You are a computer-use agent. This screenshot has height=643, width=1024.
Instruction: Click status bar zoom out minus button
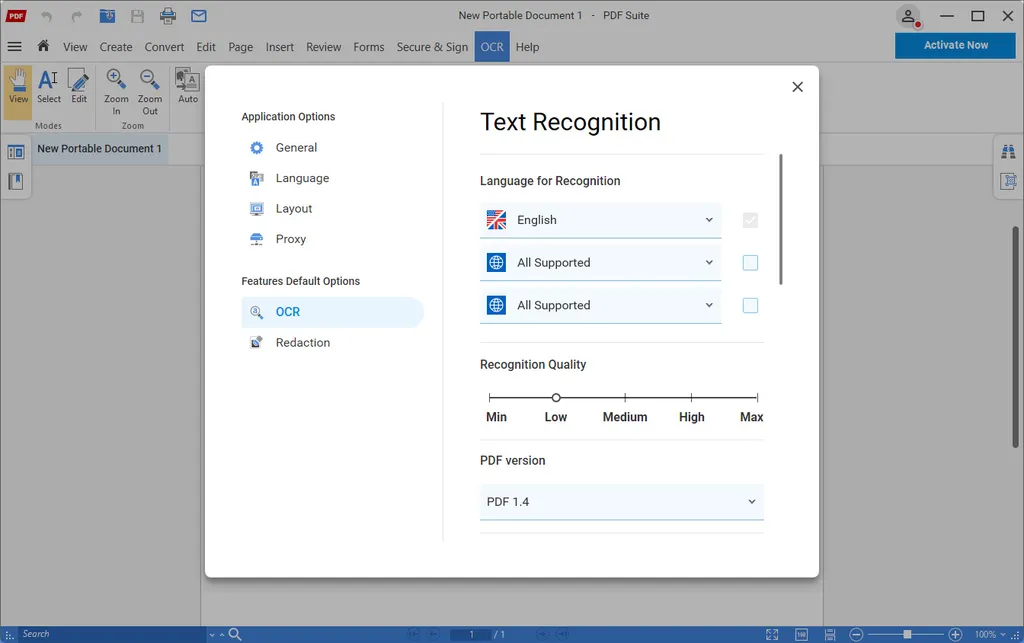click(856, 634)
